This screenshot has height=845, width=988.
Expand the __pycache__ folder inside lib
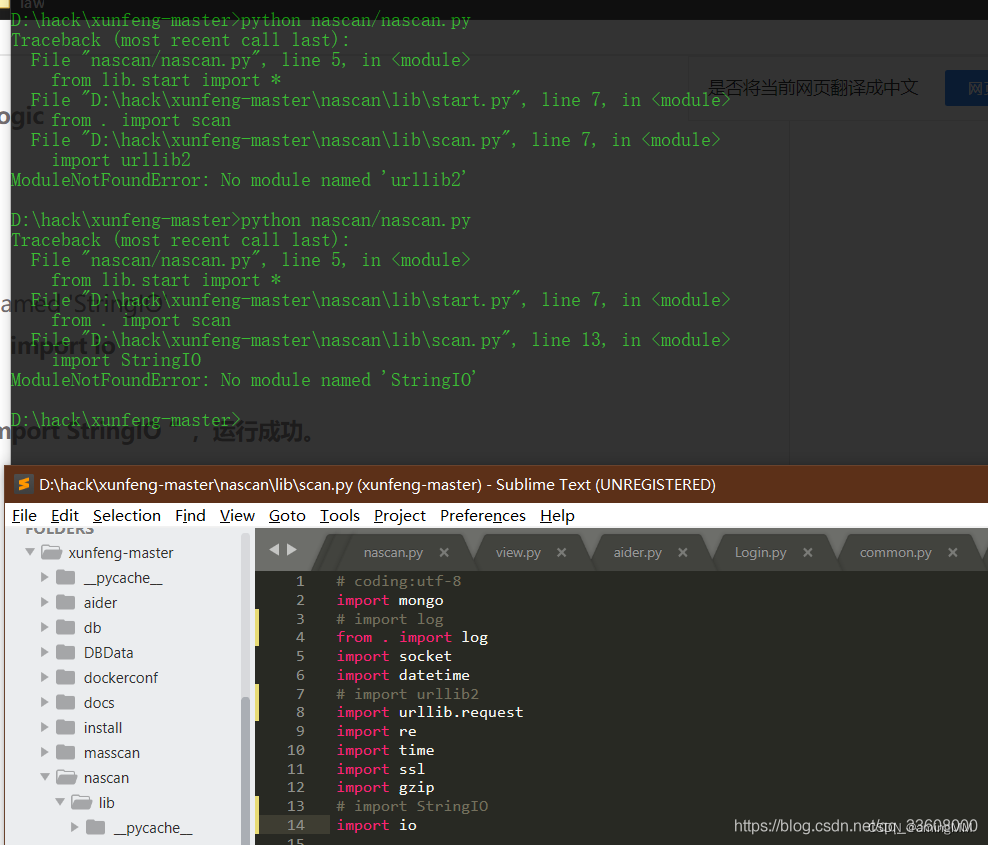75,827
